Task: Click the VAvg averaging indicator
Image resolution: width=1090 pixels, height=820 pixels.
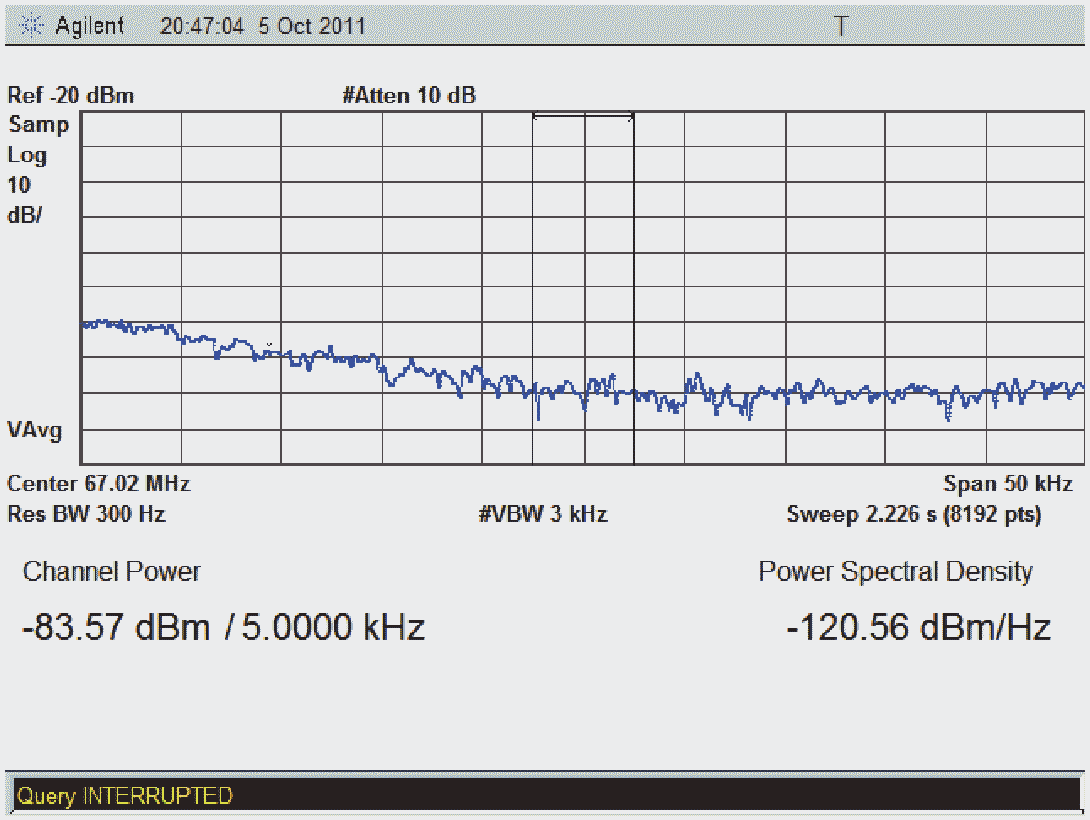Action: 35,431
